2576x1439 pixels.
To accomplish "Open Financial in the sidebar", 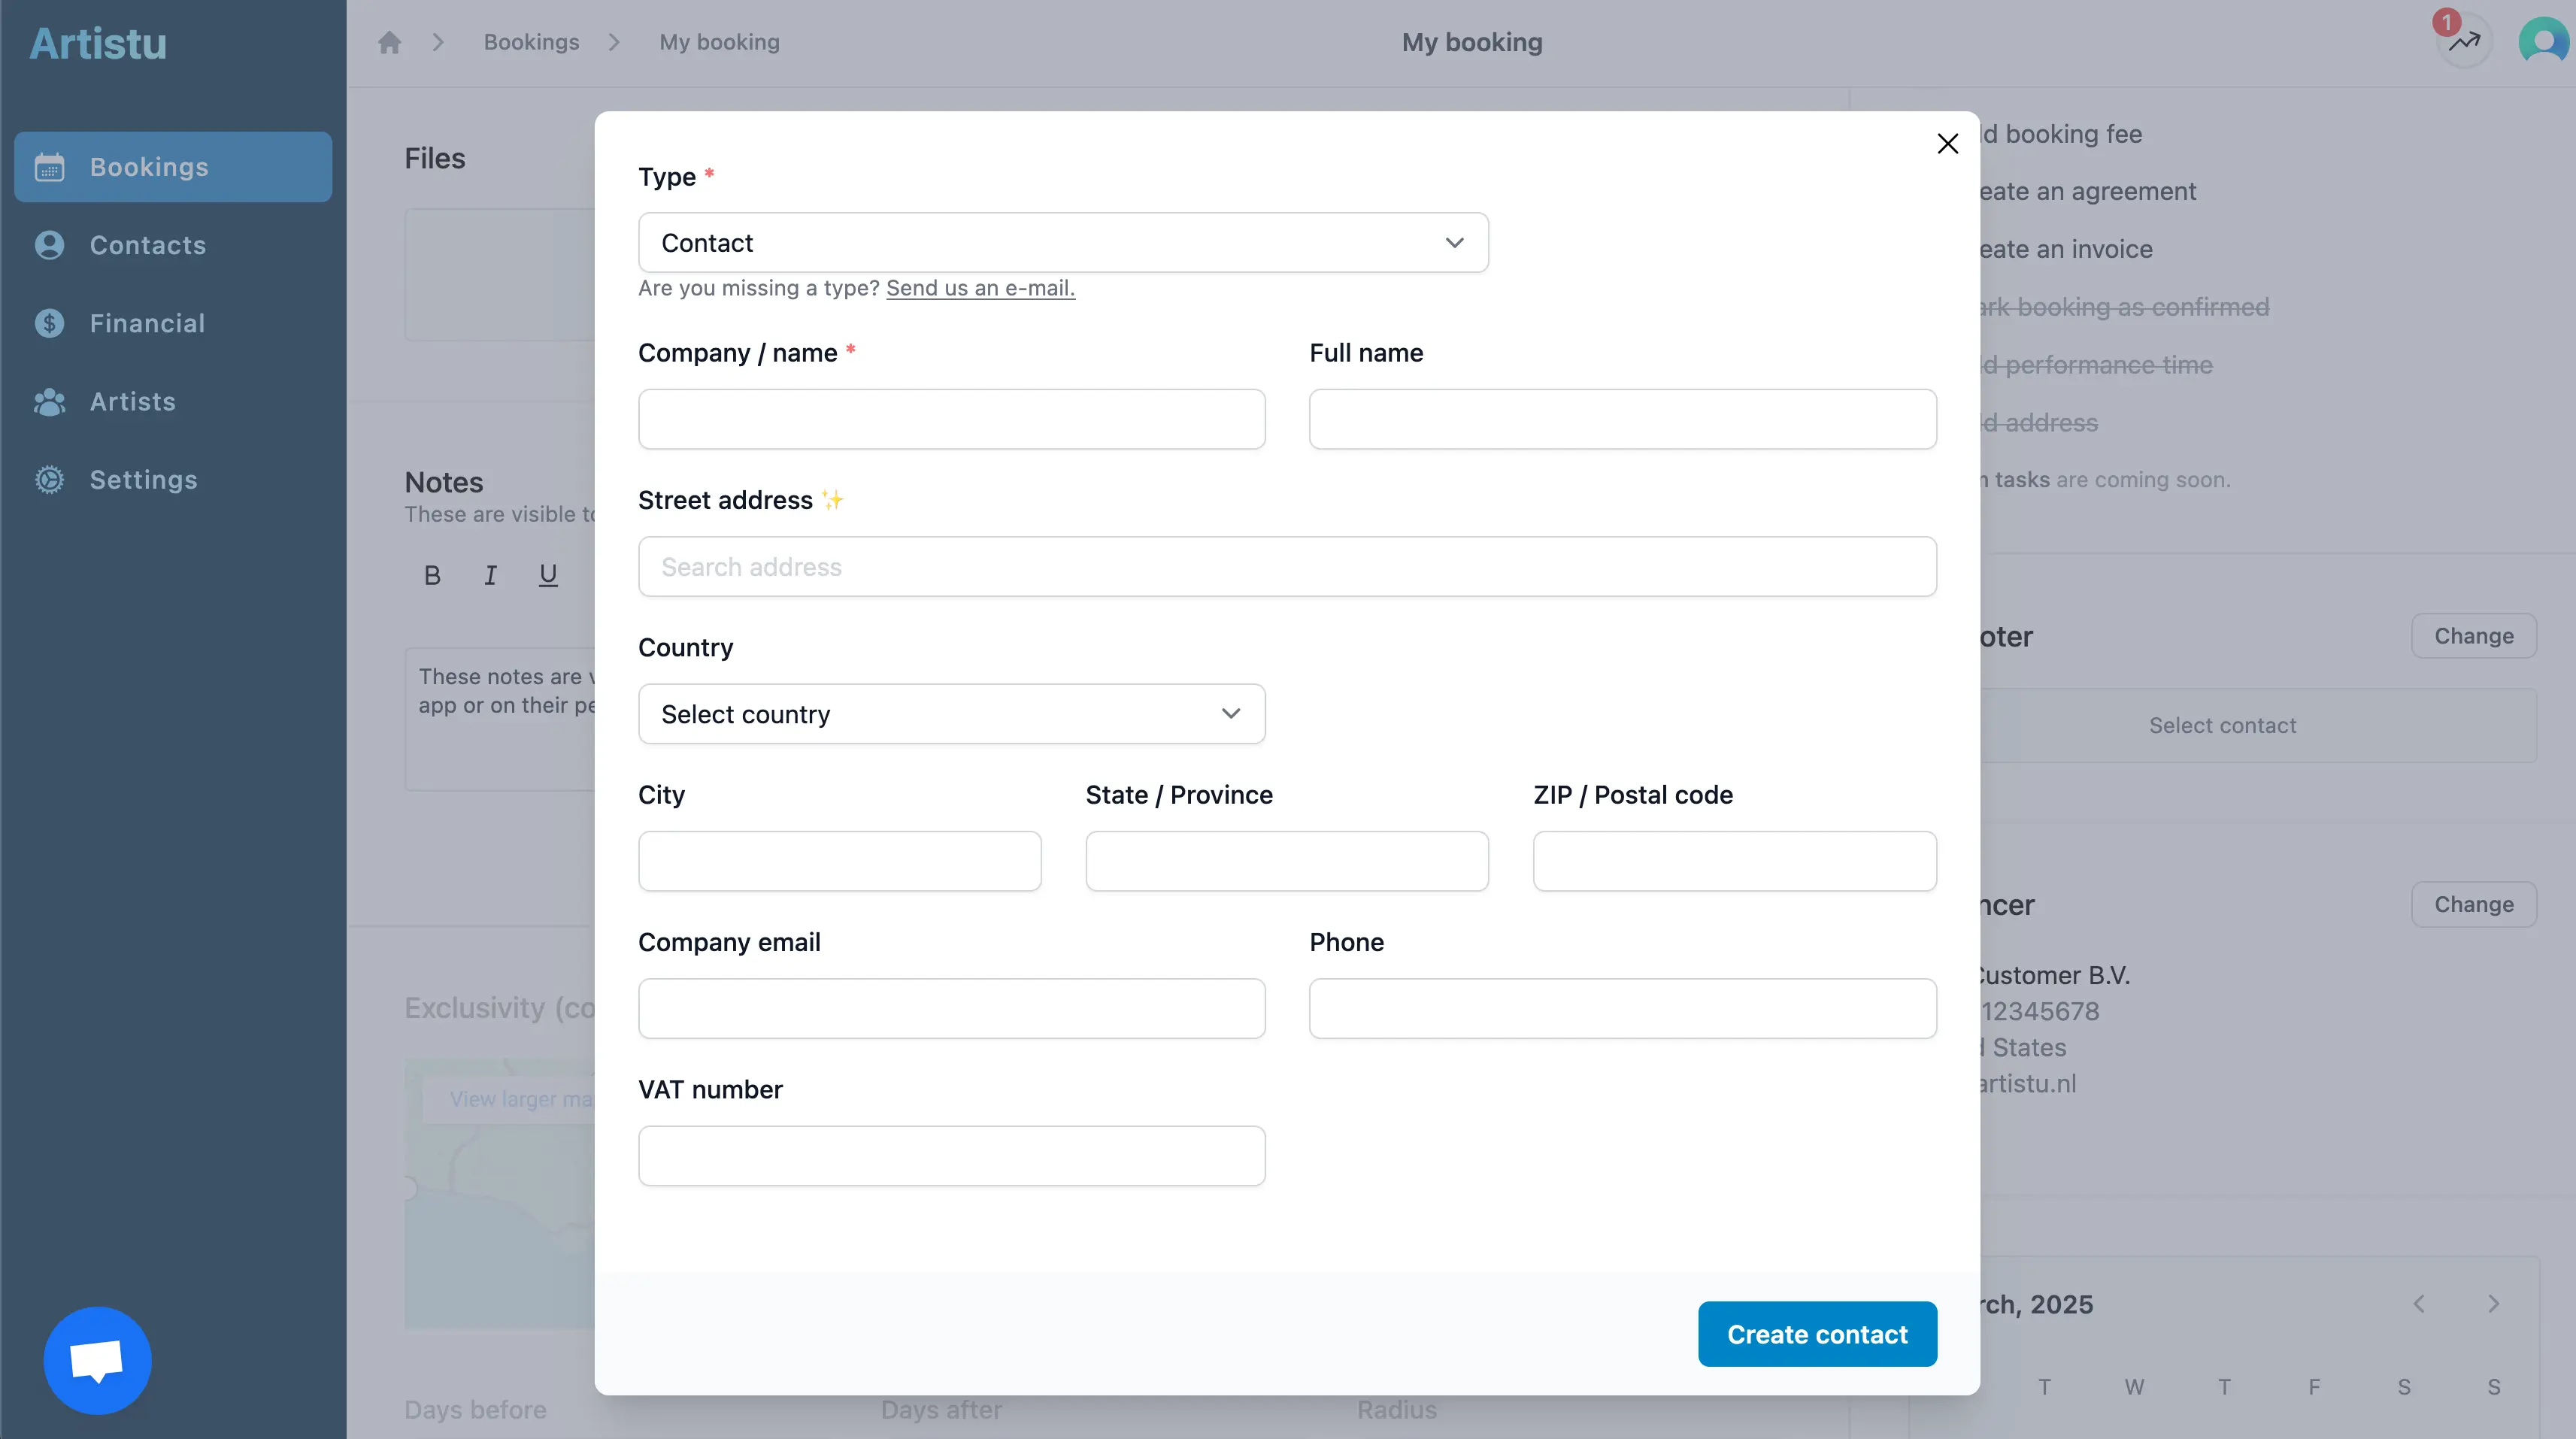I will click(147, 323).
